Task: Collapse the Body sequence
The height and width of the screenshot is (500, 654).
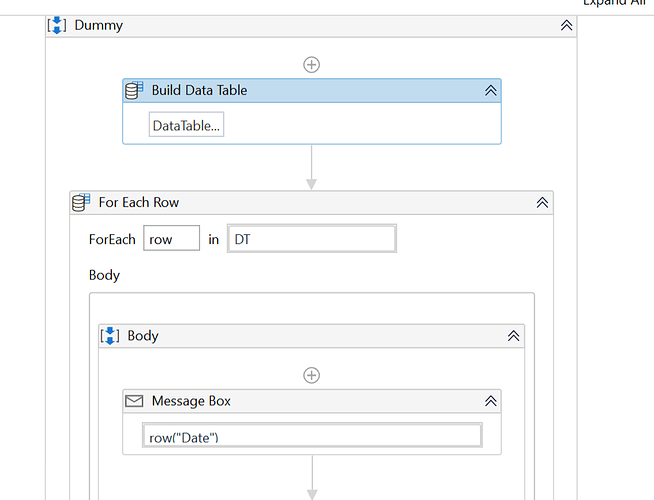Action: [514, 337]
